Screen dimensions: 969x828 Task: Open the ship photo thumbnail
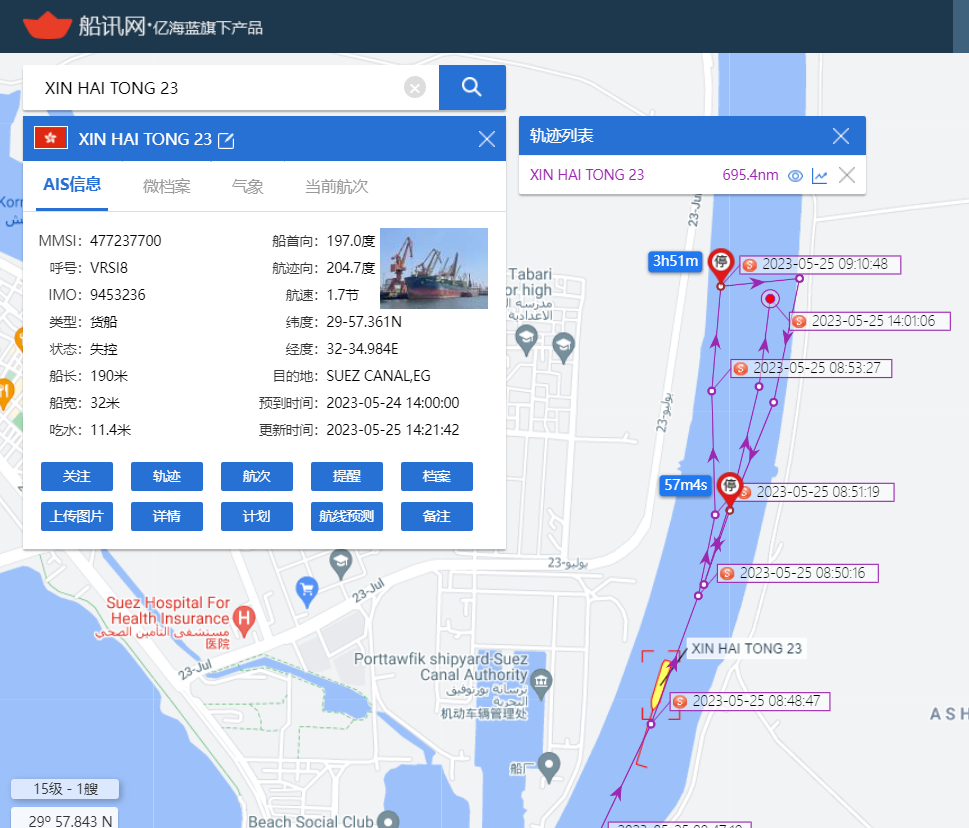[x=434, y=268]
